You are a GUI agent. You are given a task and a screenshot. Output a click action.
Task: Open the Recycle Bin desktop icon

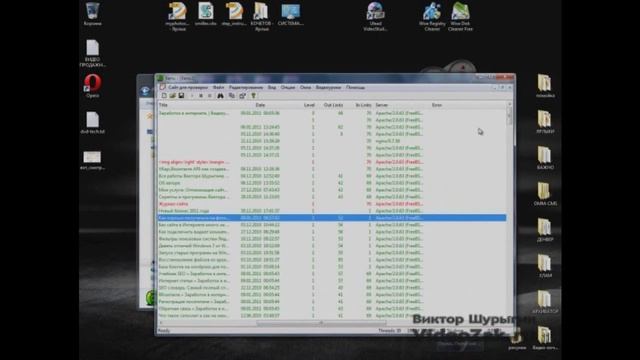pos(93,14)
